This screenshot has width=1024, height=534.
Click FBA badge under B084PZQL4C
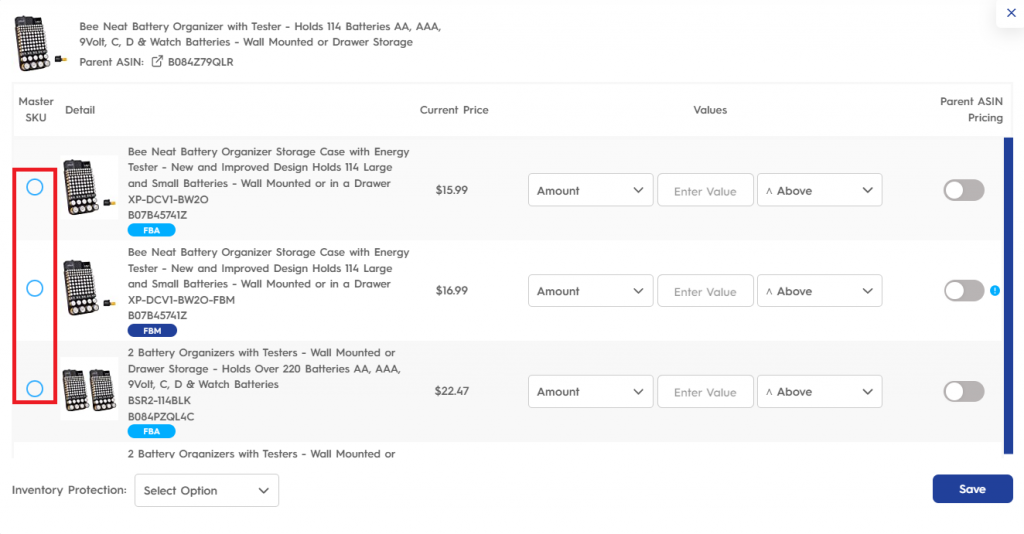click(152, 431)
